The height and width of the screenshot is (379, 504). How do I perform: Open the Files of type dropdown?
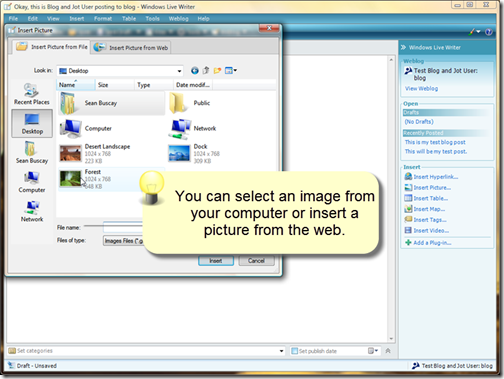point(123,240)
